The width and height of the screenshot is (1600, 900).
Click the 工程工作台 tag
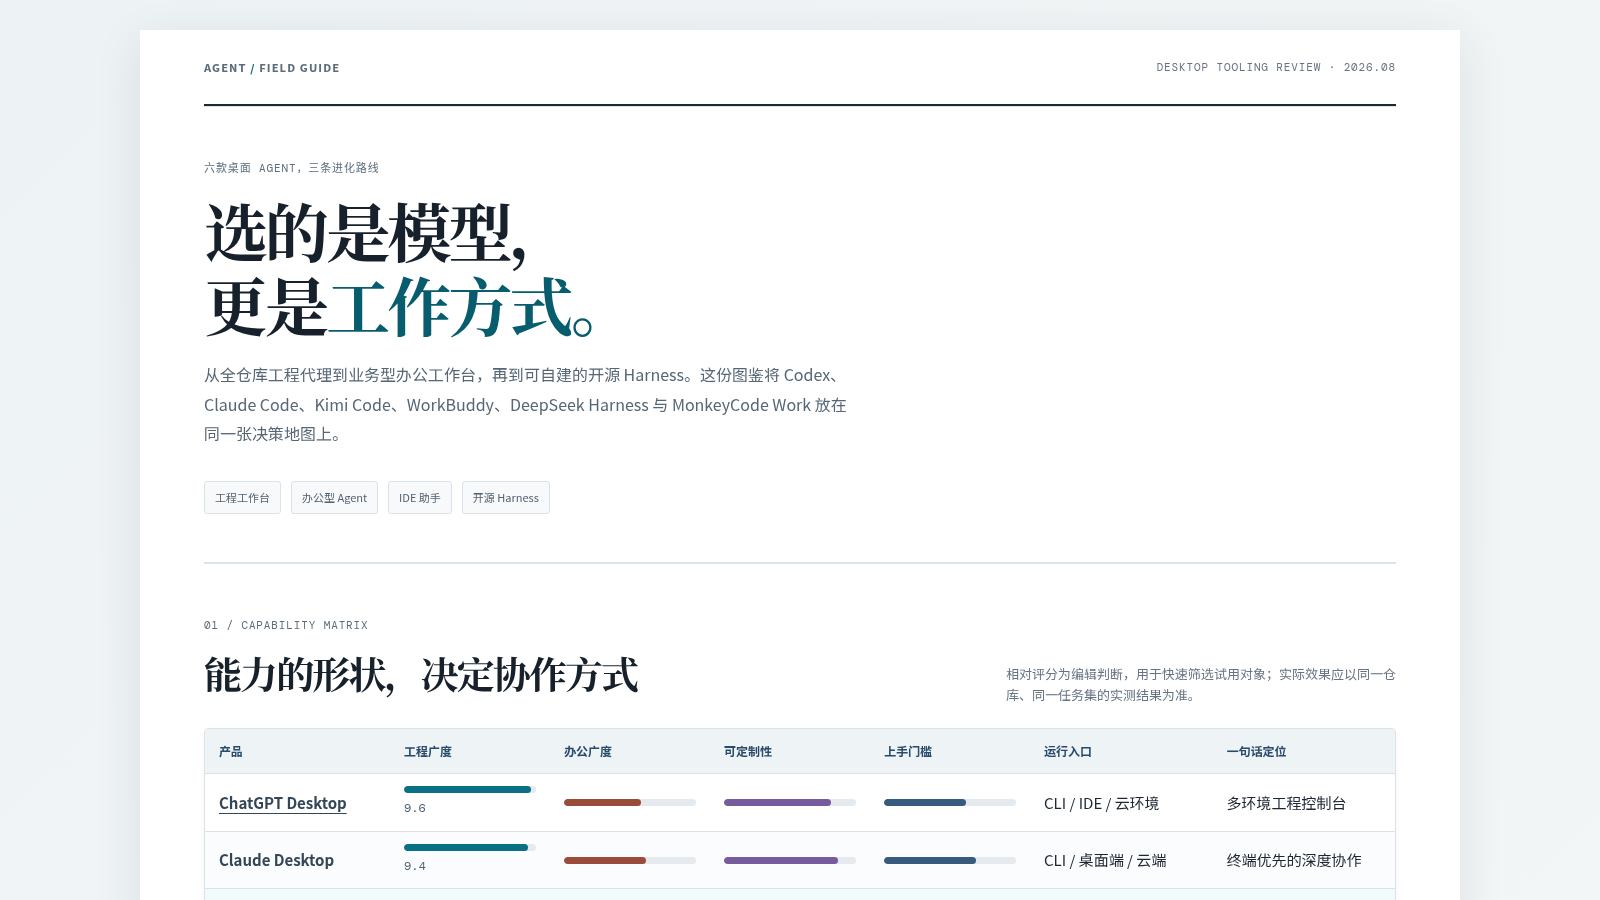click(x=242, y=498)
